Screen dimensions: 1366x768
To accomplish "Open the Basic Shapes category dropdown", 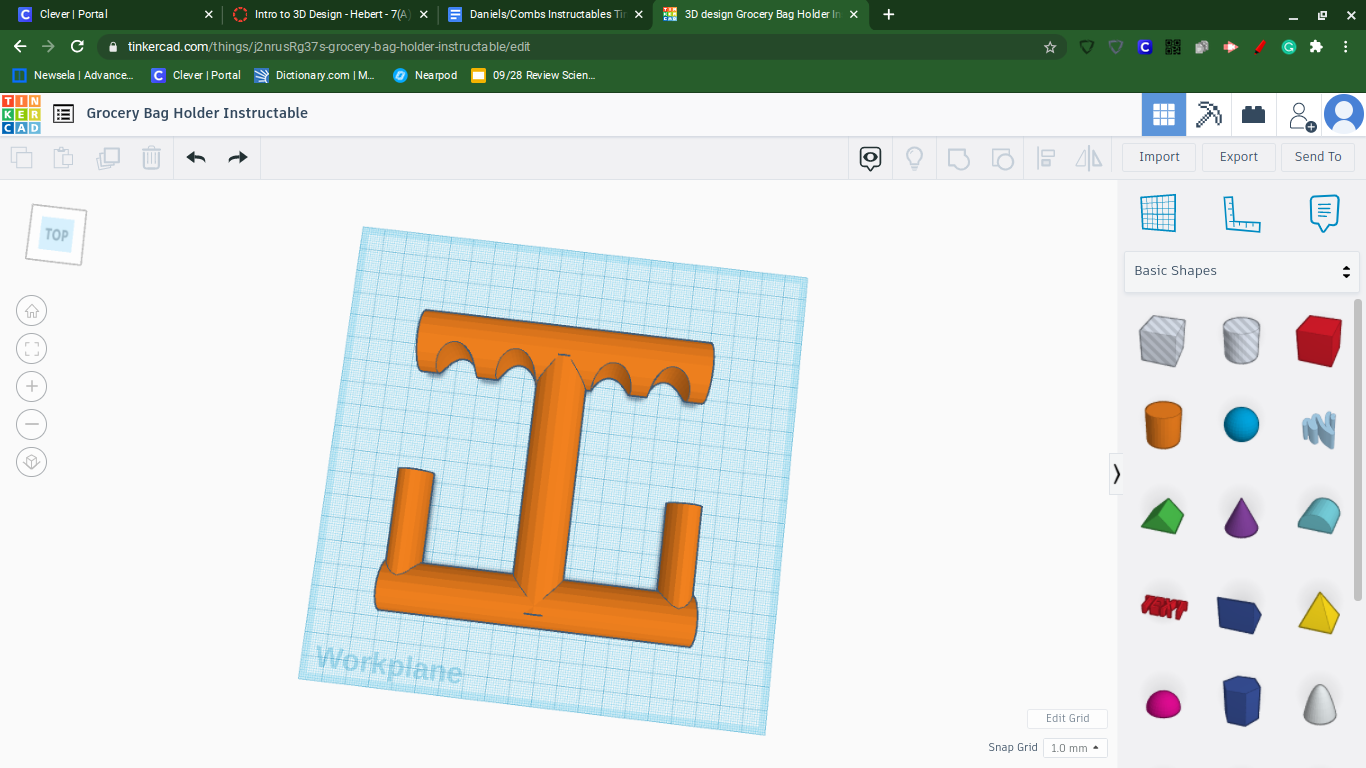I will coord(1241,271).
